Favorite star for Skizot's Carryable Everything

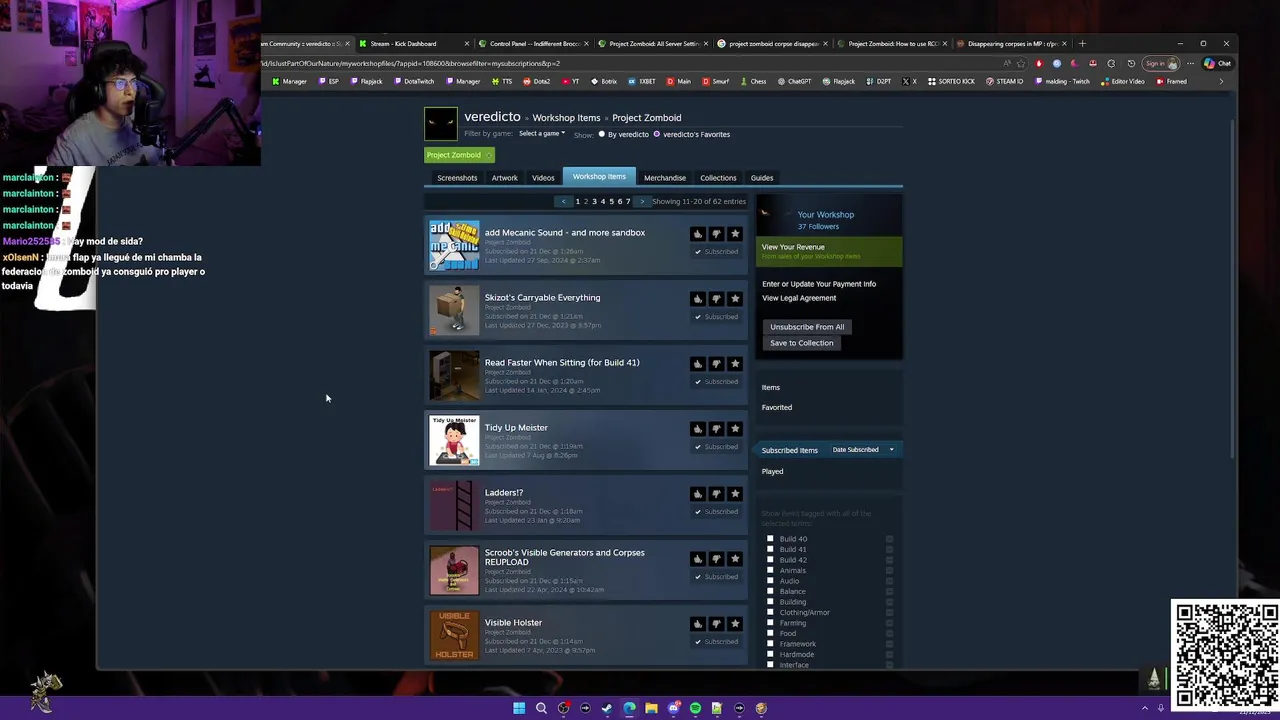[735, 299]
